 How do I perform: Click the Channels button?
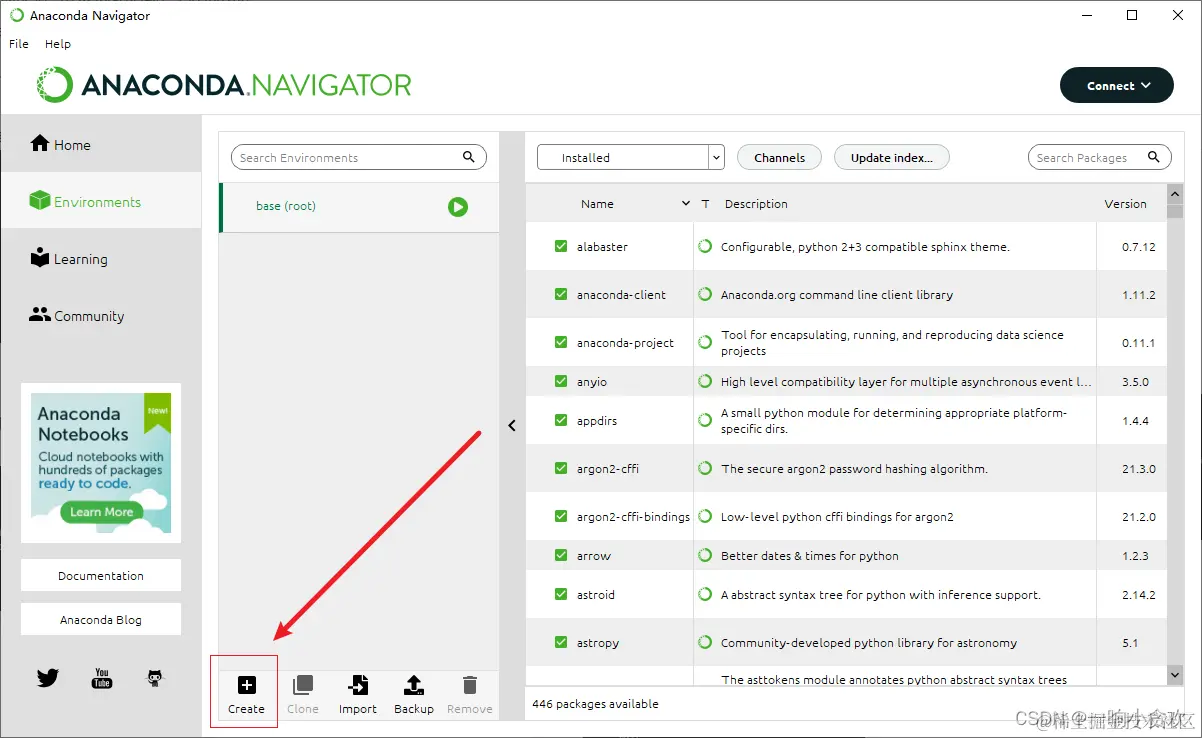point(779,157)
